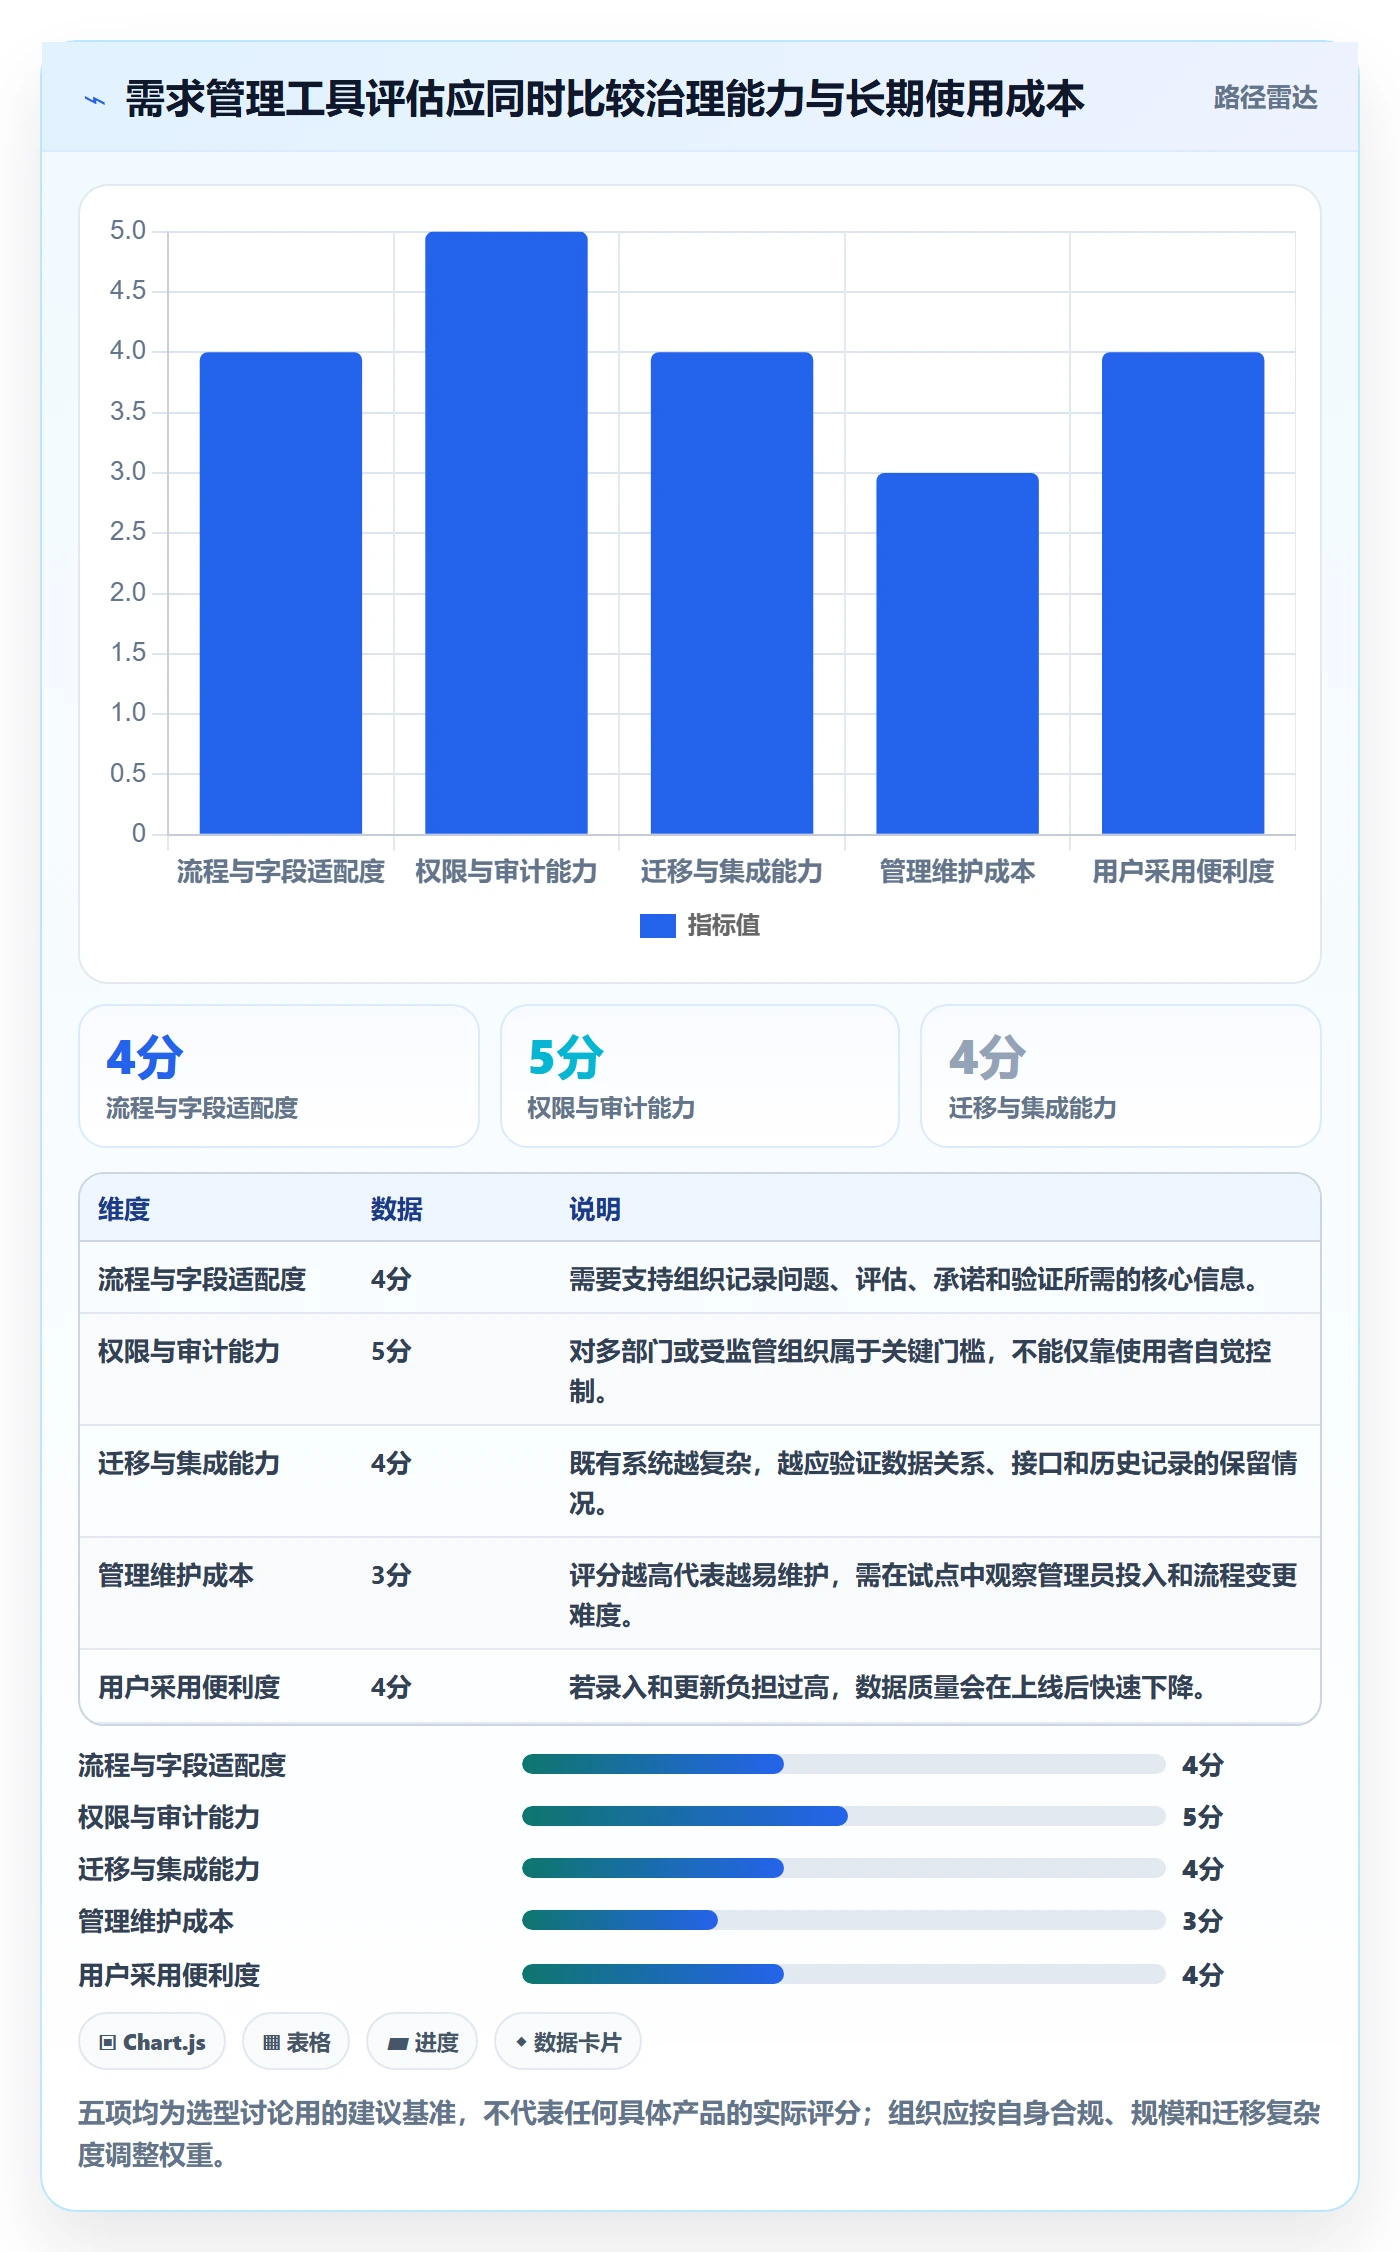The image size is (1400, 2252).
Task: Click table cell 权限与审计能力
Action: pyautogui.click(x=189, y=1351)
